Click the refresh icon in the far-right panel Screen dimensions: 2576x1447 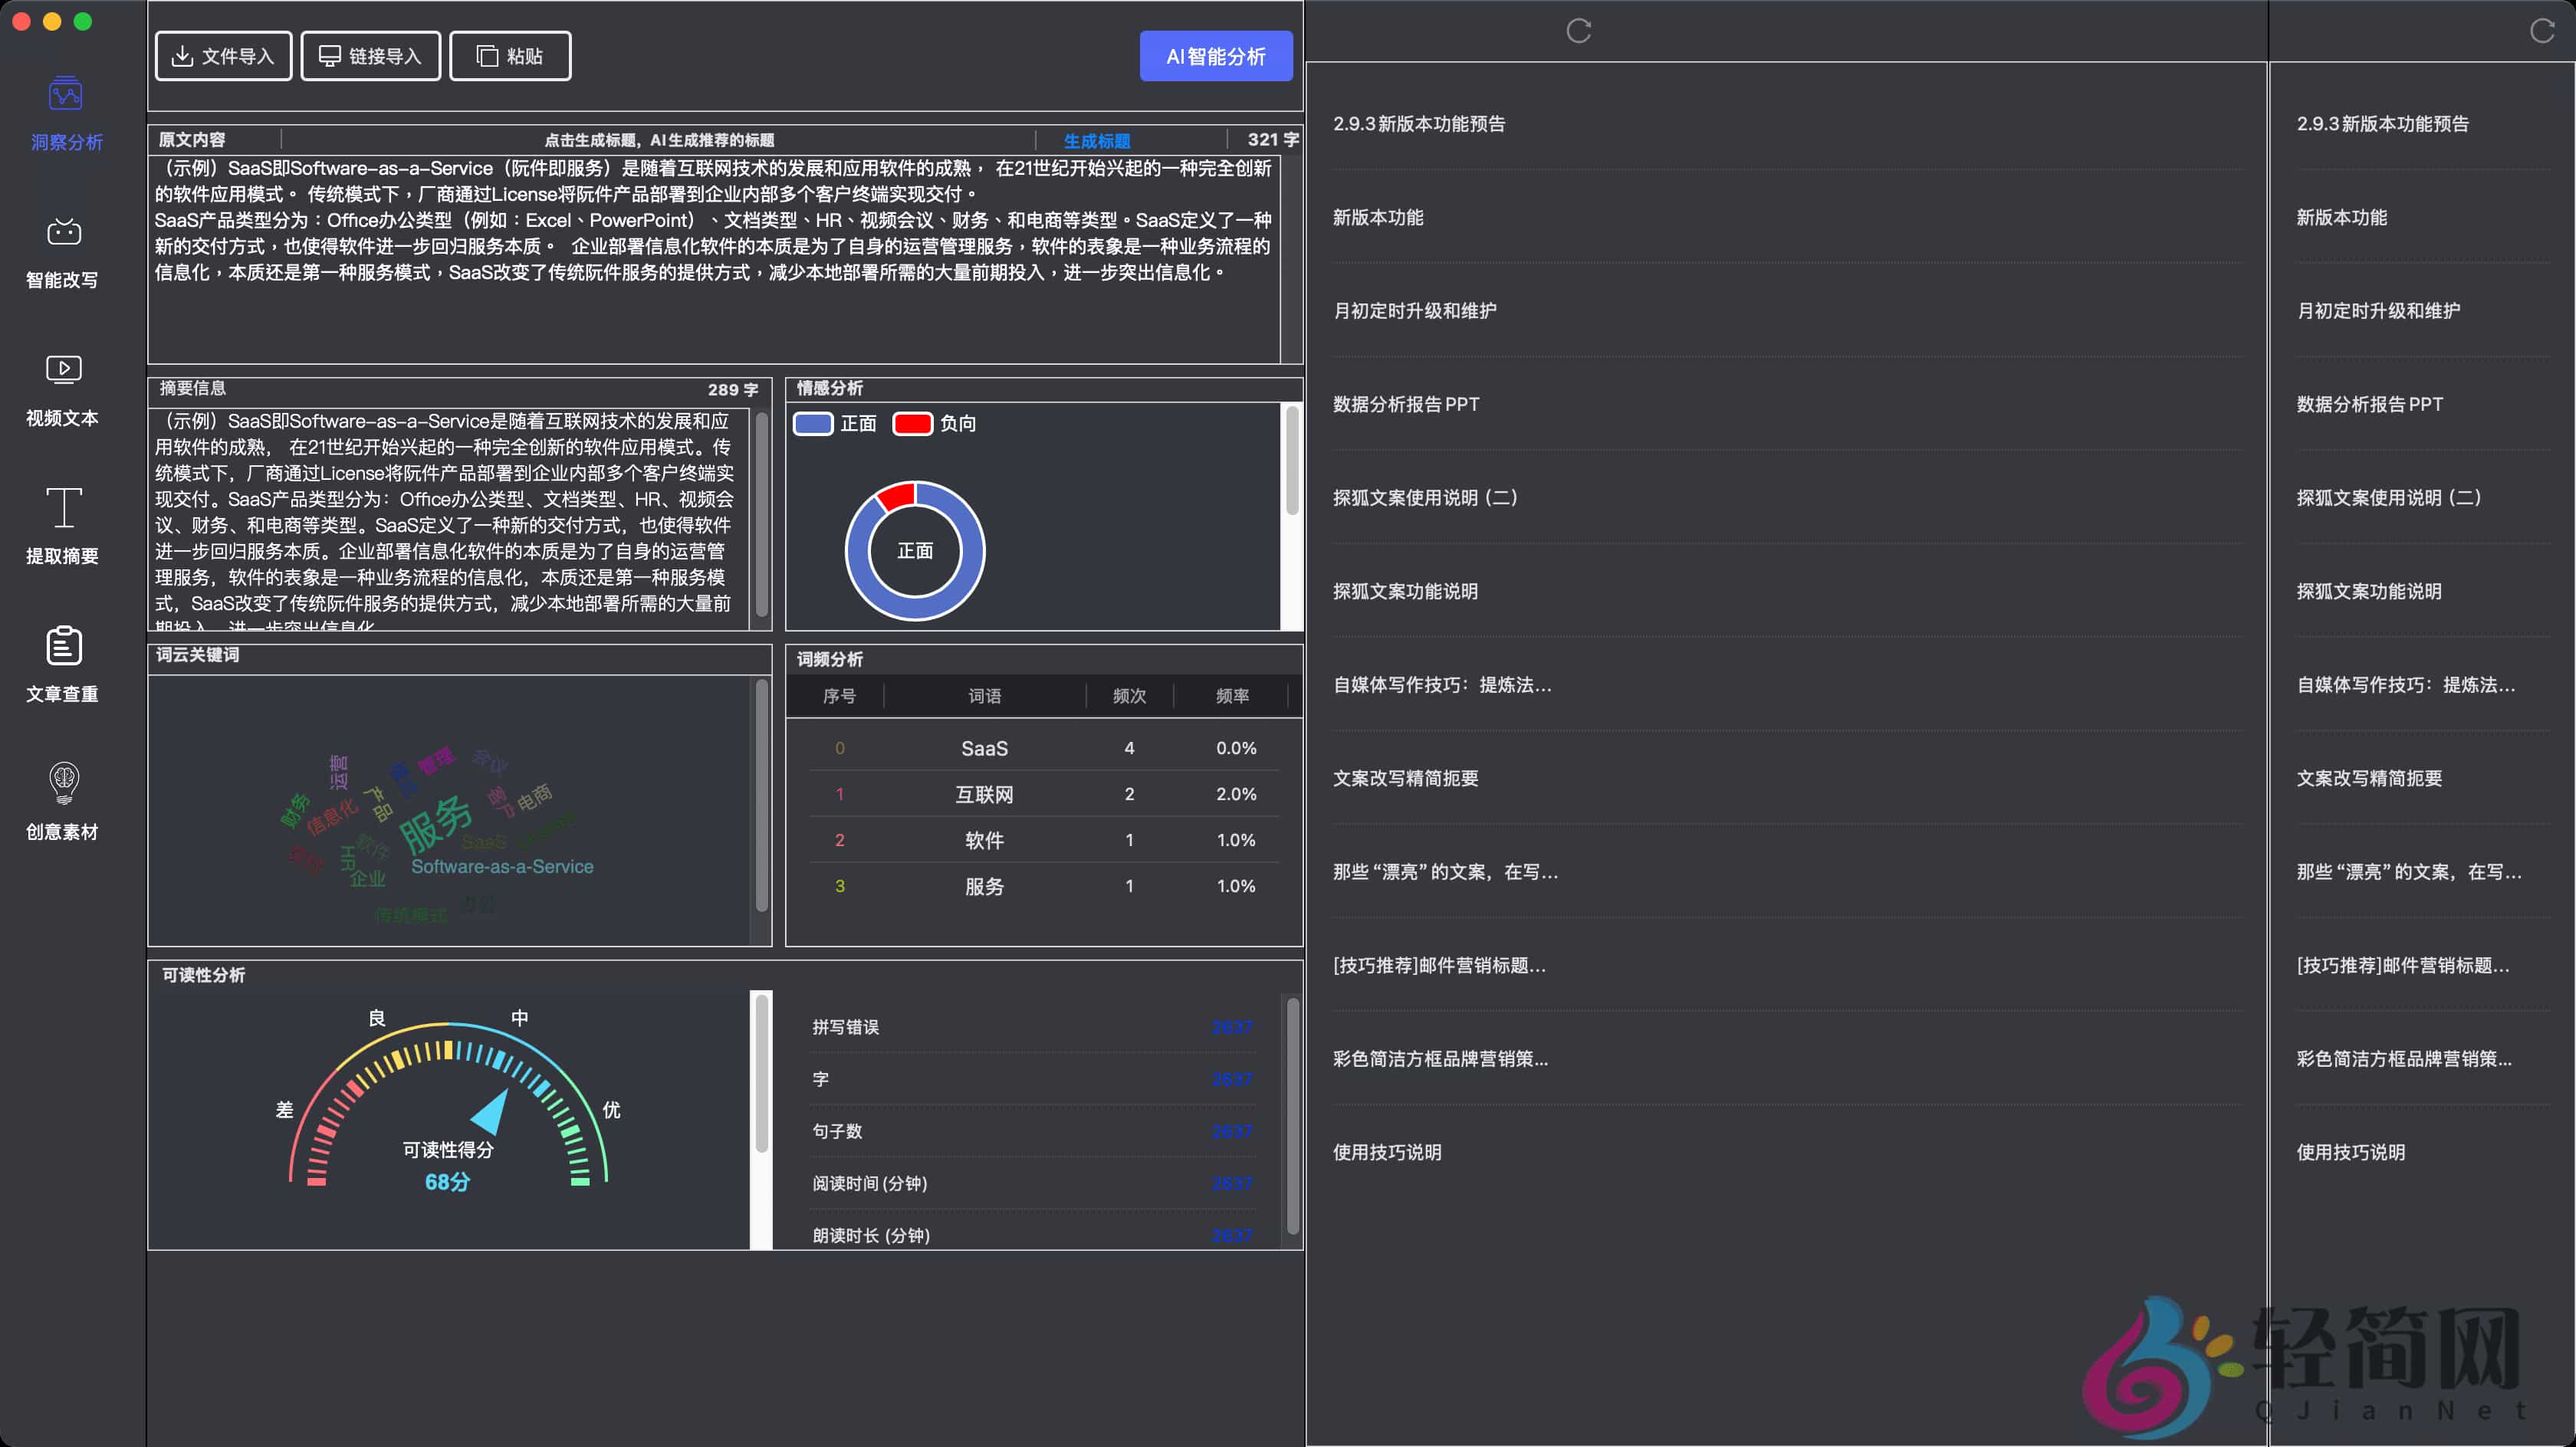click(x=2541, y=30)
